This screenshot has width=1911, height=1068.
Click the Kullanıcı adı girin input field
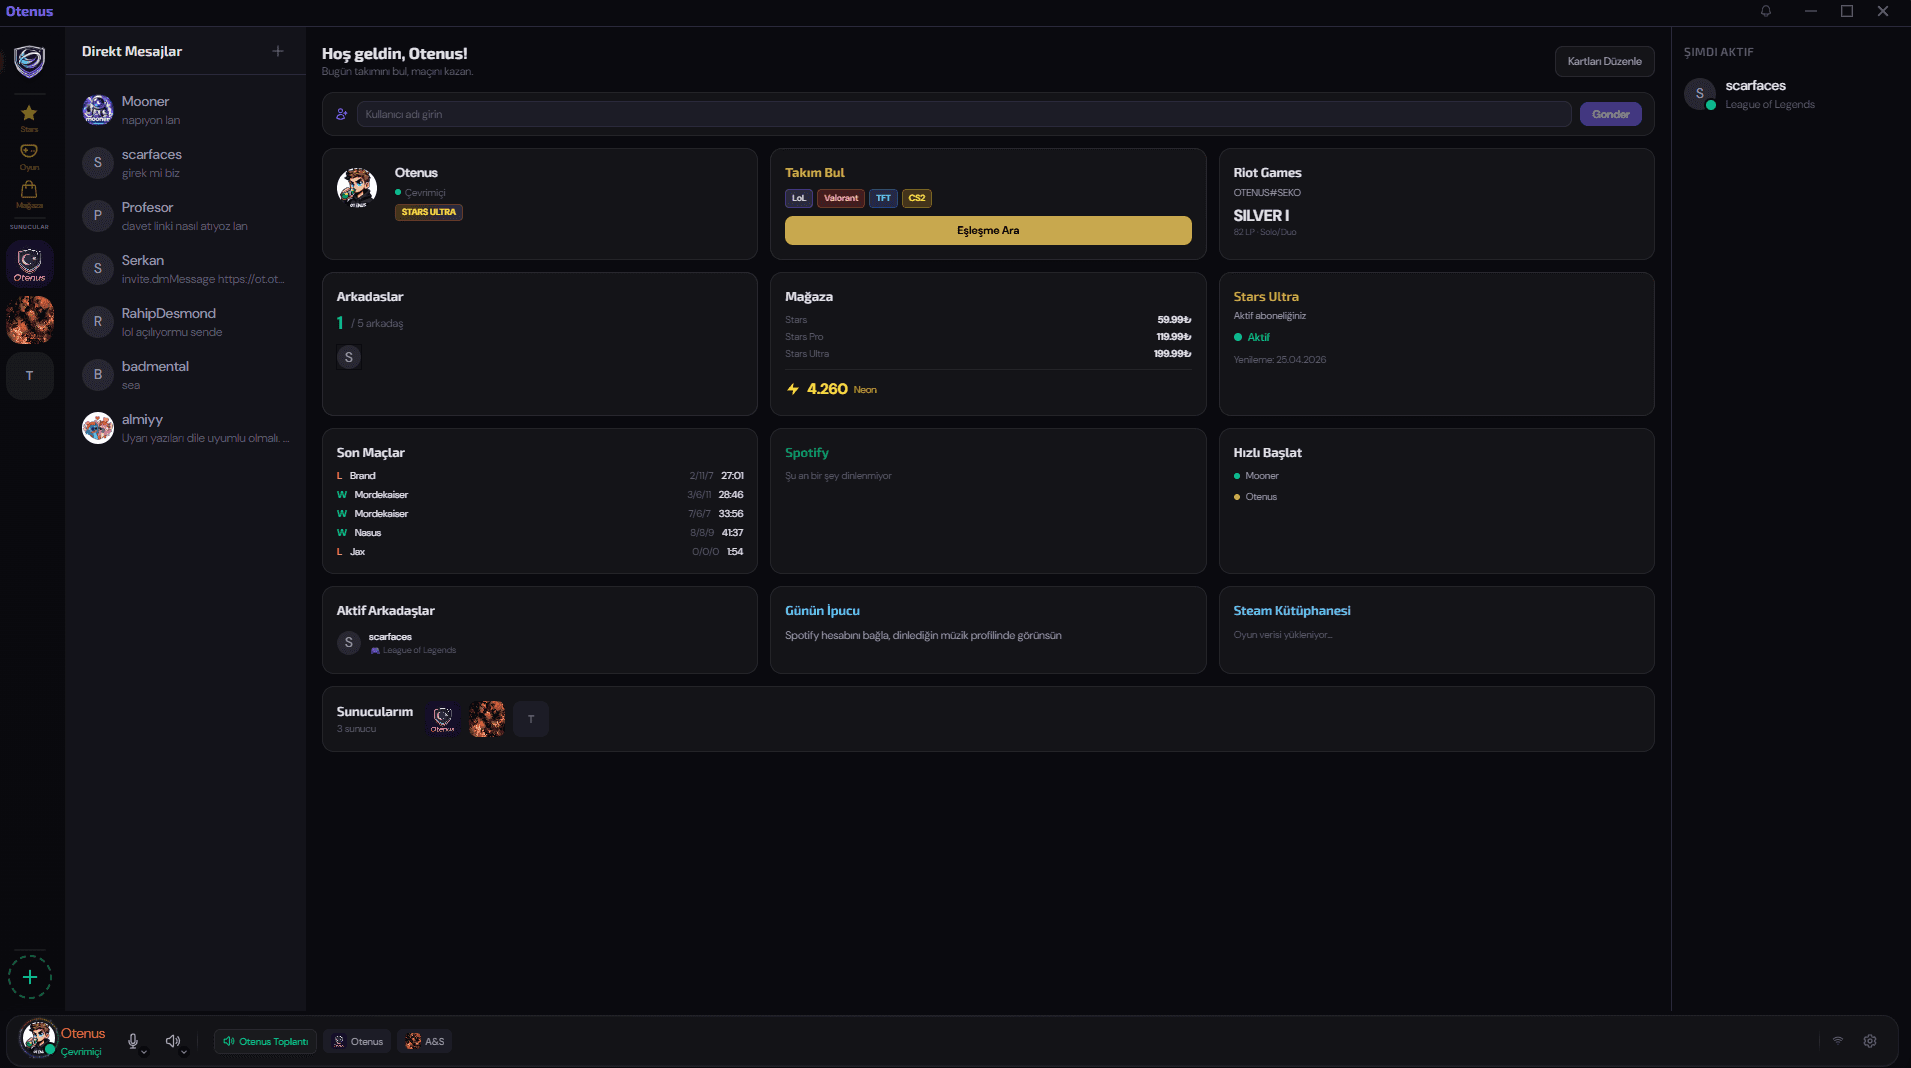coord(963,114)
